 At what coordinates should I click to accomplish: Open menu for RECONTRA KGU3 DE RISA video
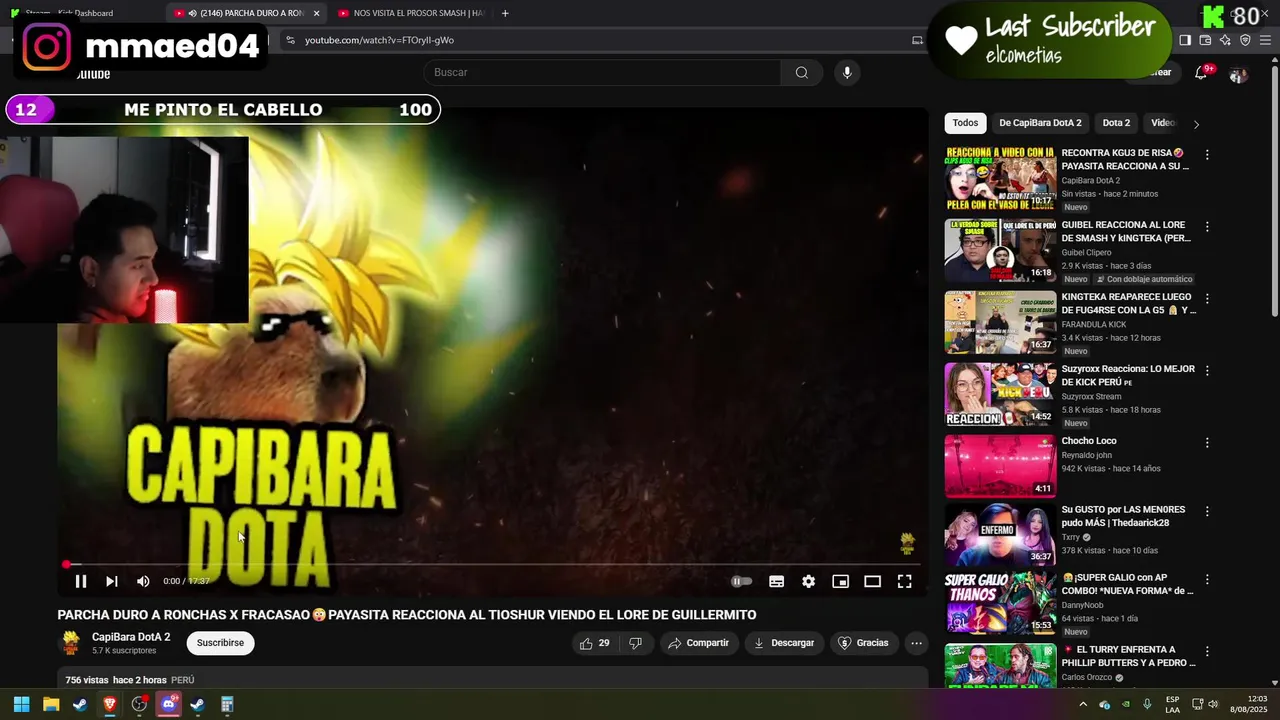point(1207,155)
